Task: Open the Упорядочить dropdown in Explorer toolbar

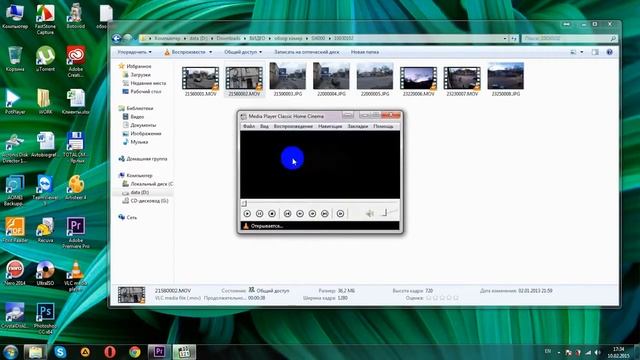Action: pyautogui.click(x=134, y=52)
